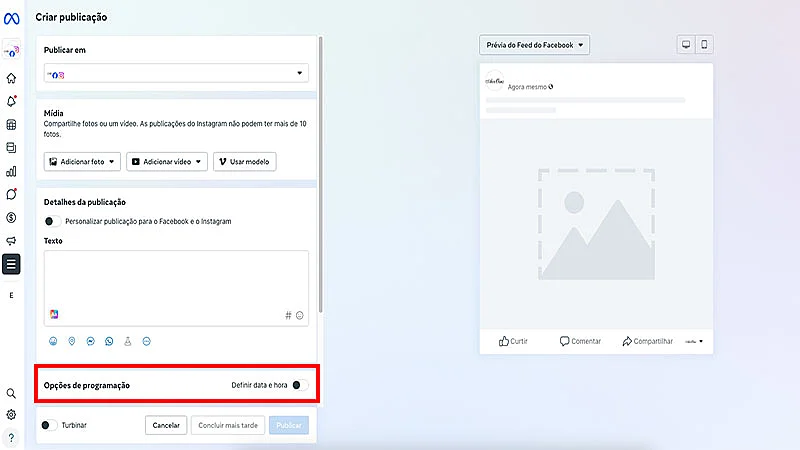Click the more options ellipsis circle icon
Screen dimensions: 800x450
(x=146, y=341)
